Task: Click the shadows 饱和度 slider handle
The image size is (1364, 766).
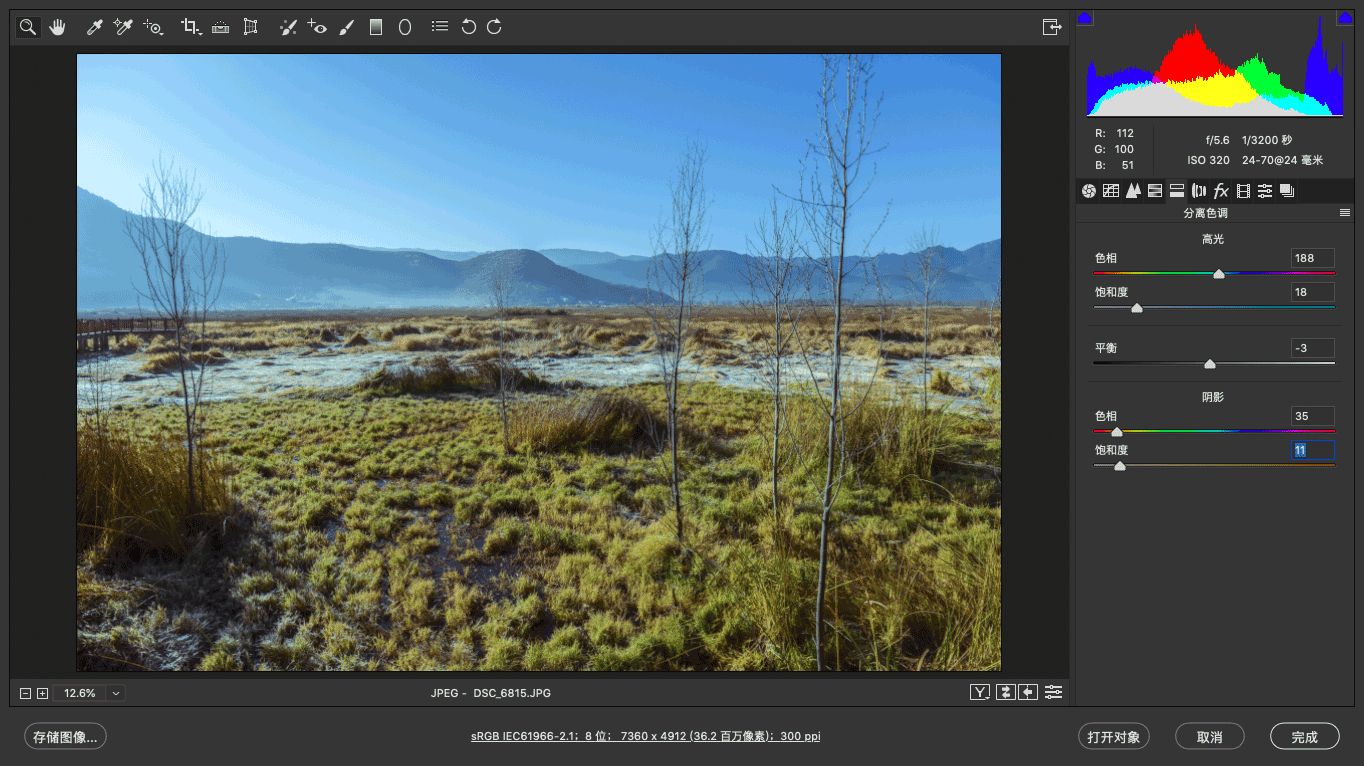Action: pos(1120,466)
